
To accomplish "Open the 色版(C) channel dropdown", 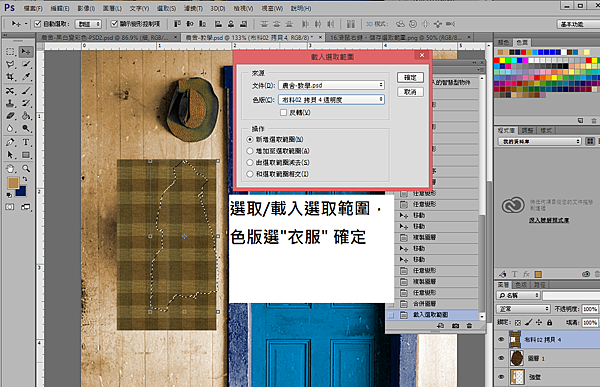I will [x=331, y=100].
